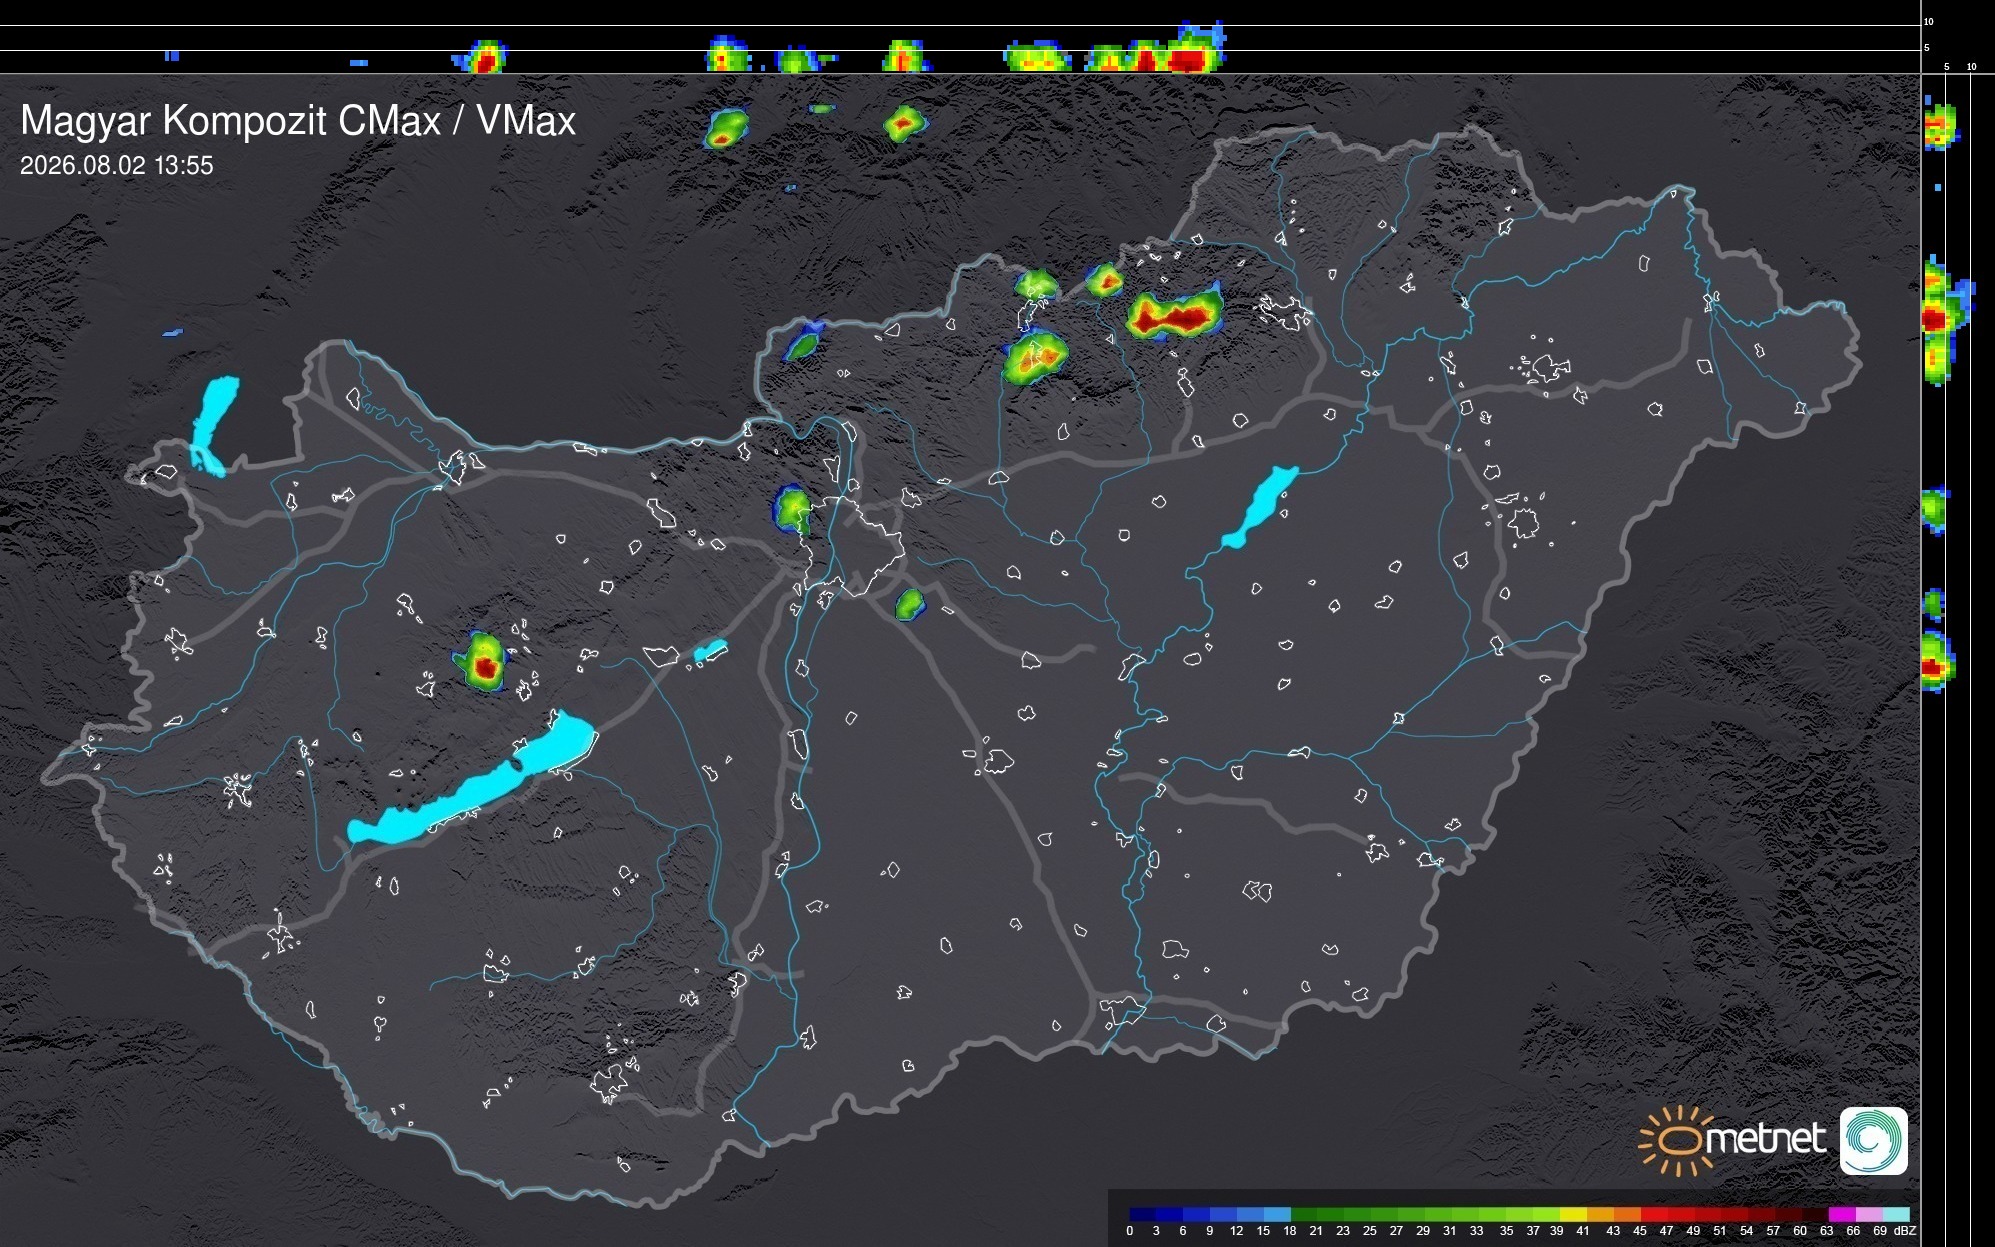Click the darkest navy swatch above 0
This screenshot has height=1247, width=1995.
(x=1143, y=1214)
